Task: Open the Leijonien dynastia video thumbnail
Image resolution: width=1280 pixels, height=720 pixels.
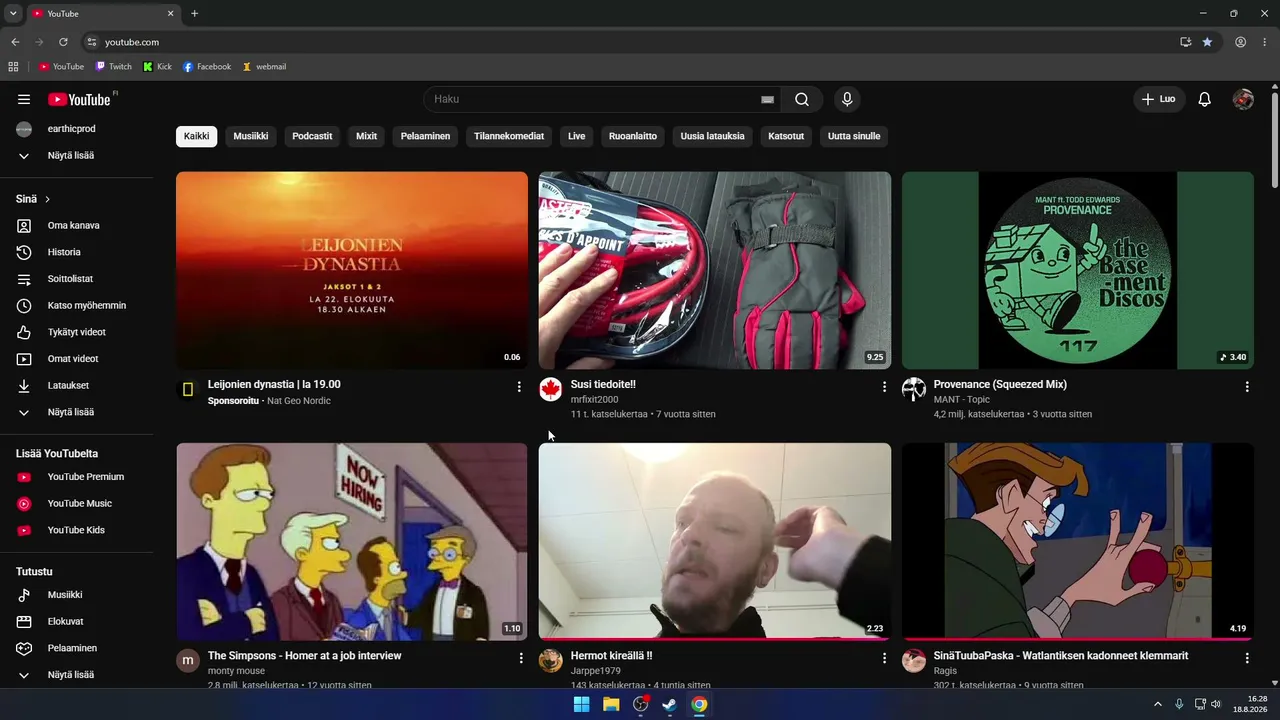Action: [x=352, y=270]
